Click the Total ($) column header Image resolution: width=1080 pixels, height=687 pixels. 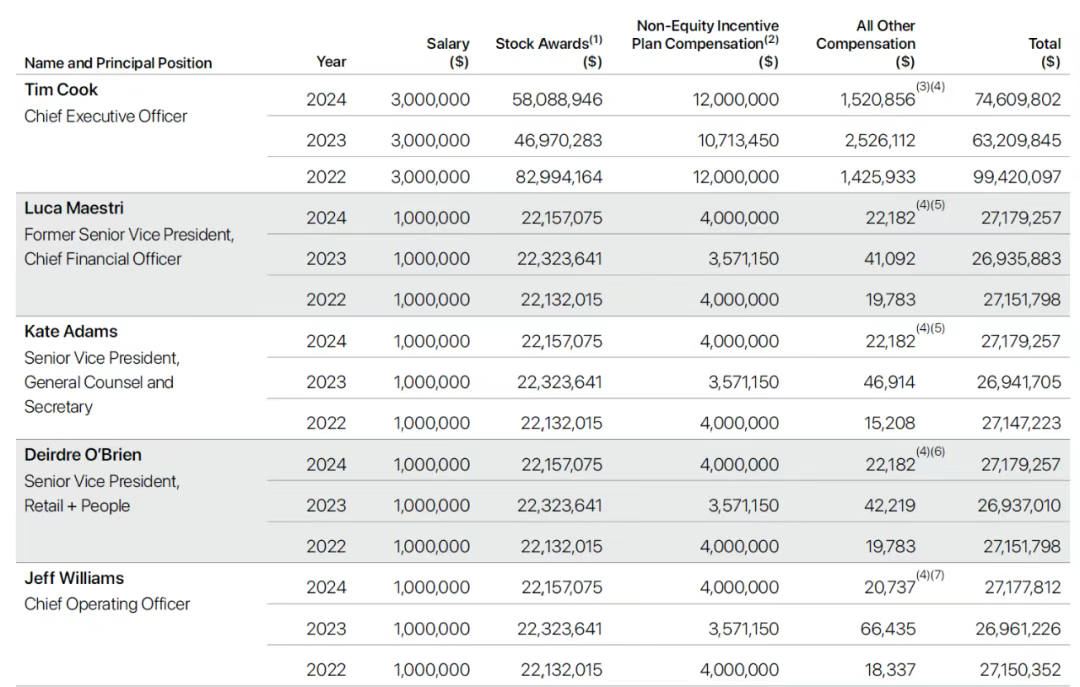point(1044,53)
